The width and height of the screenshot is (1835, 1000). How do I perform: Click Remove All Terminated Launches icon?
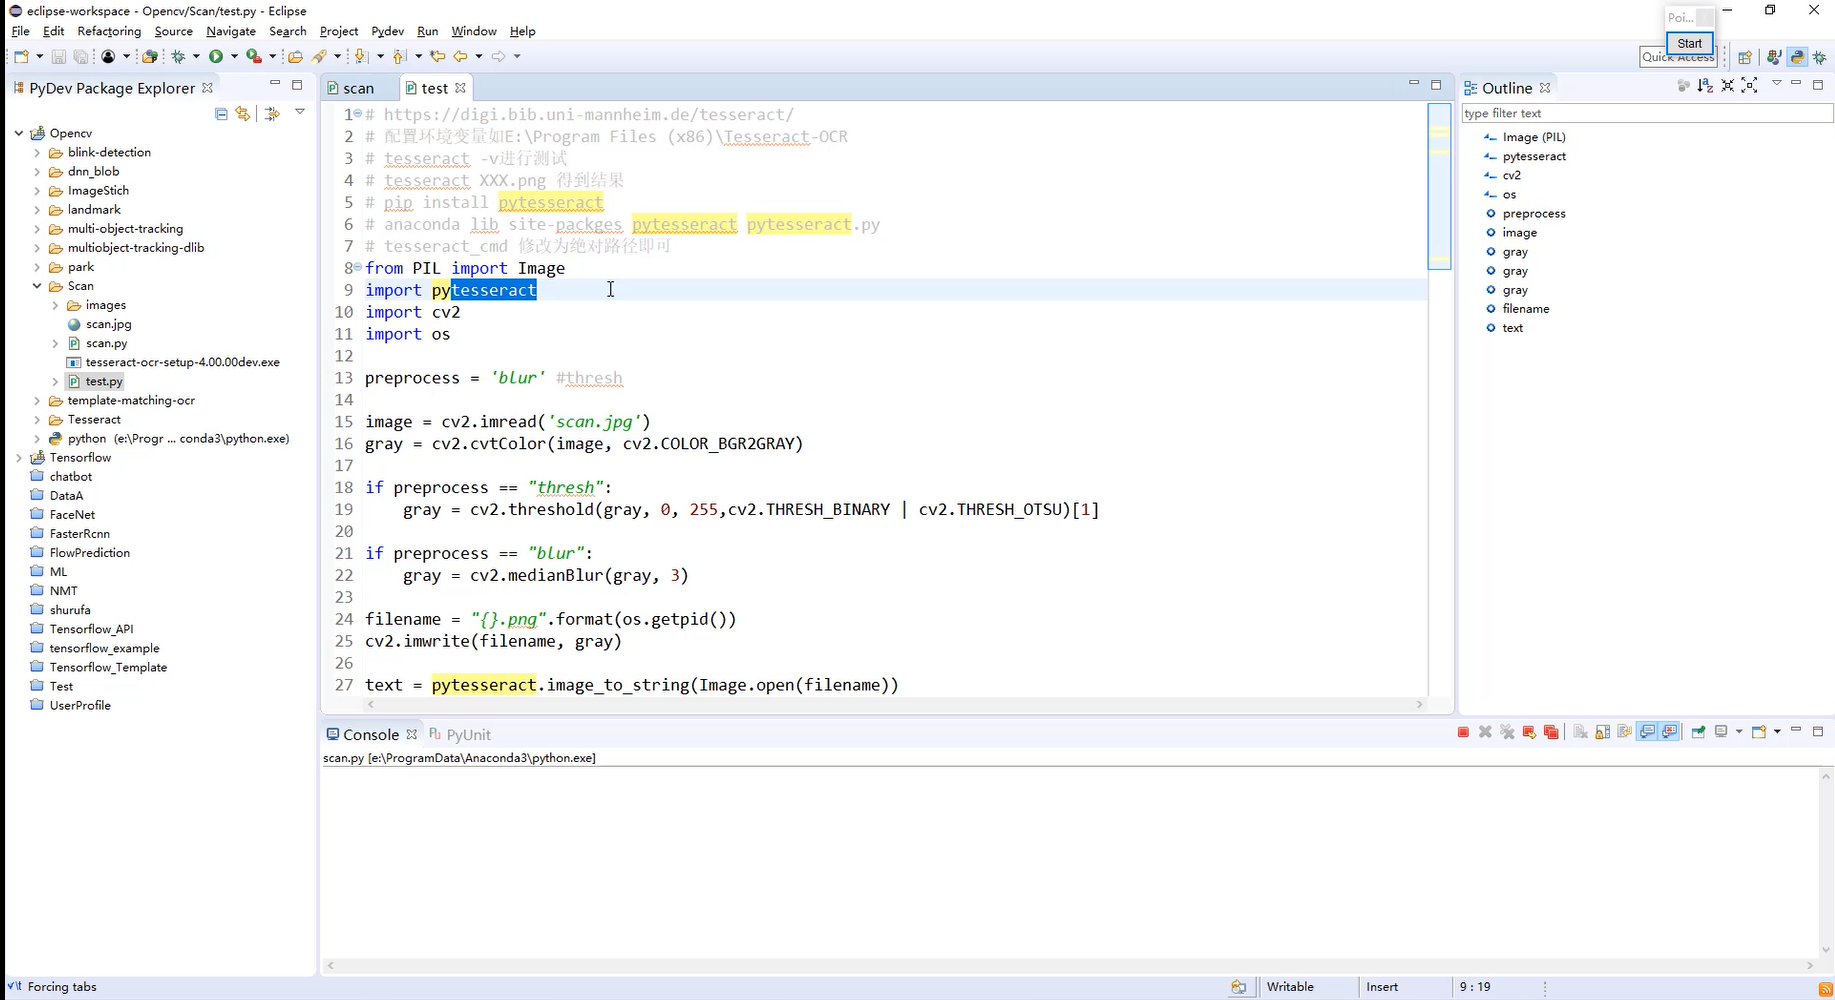pyautogui.click(x=1507, y=732)
